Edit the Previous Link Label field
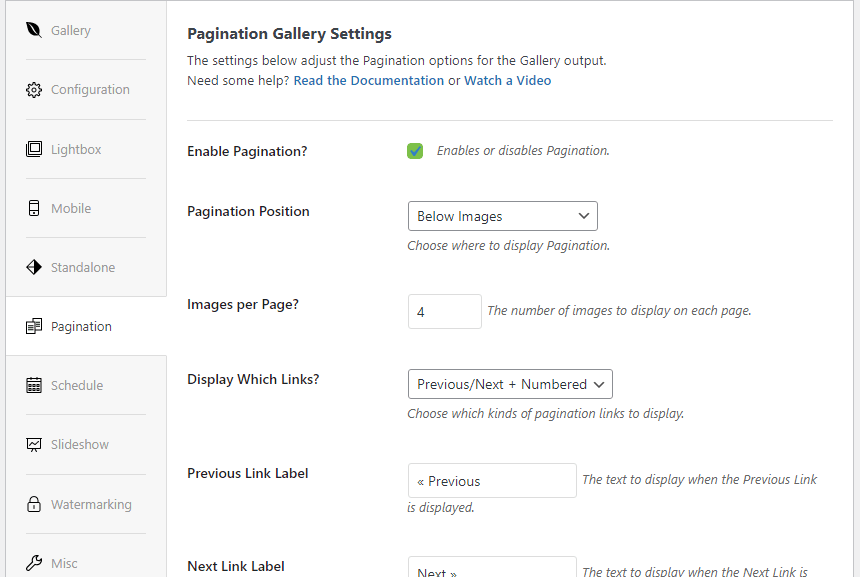The width and height of the screenshot is (860, 577). (x=491, y=480)
